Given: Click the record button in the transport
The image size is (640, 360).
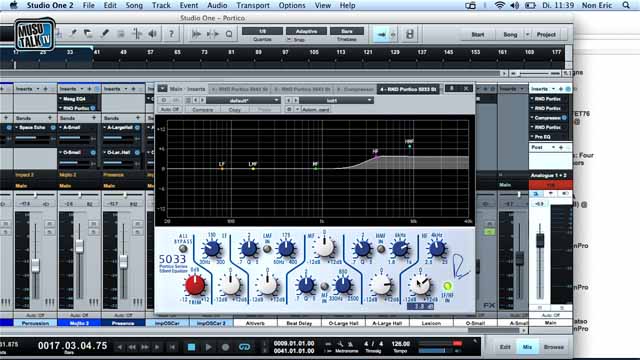Looking at the screenshot, I should point(225,347).
